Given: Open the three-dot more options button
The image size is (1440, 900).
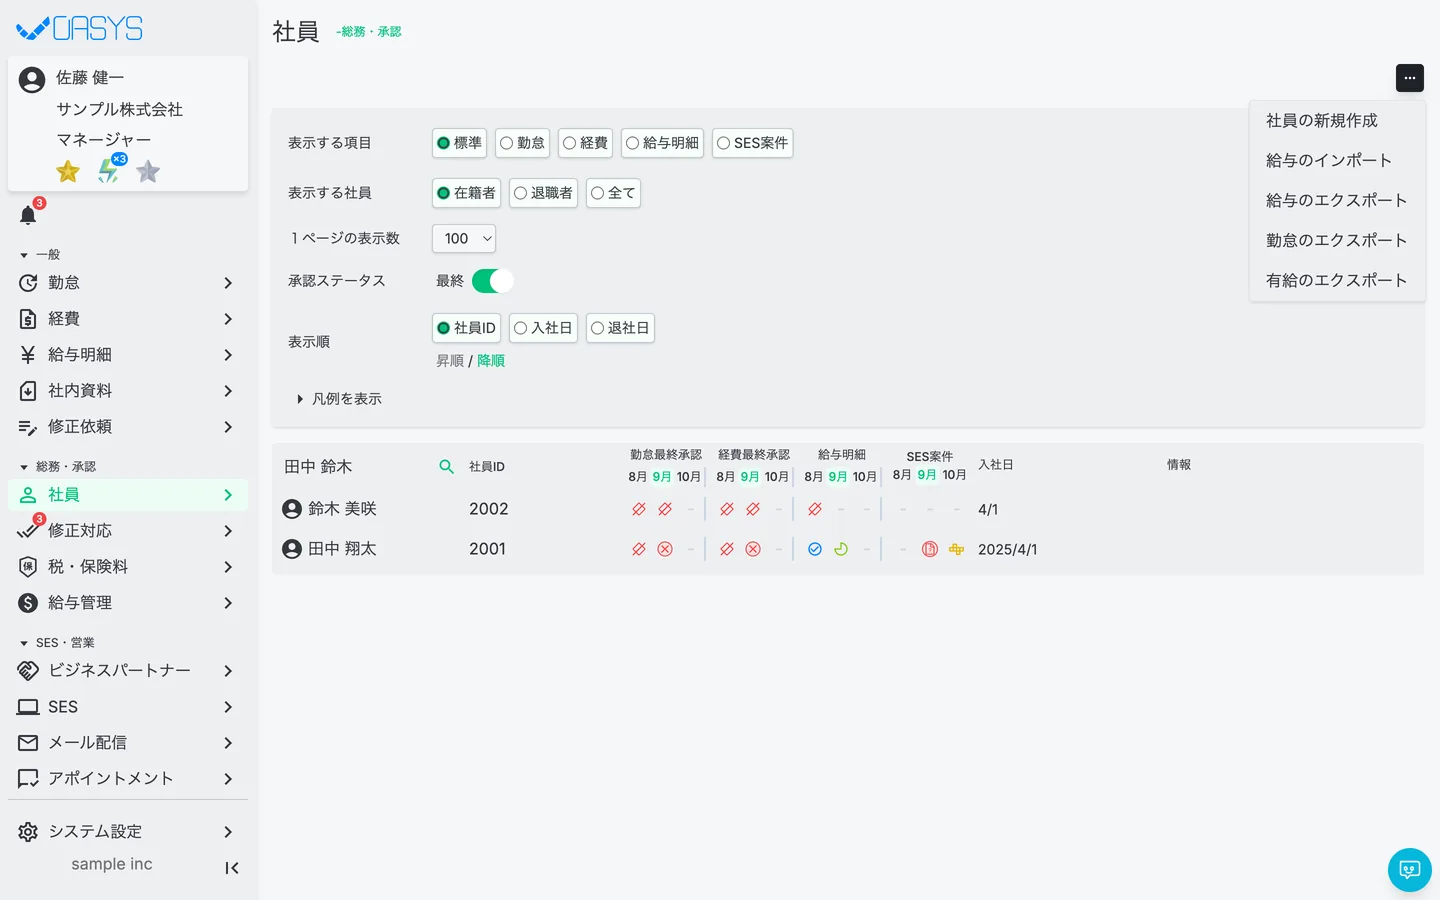Looking at the screenshot, I should pyautogui.click(x=1409, y=78).
